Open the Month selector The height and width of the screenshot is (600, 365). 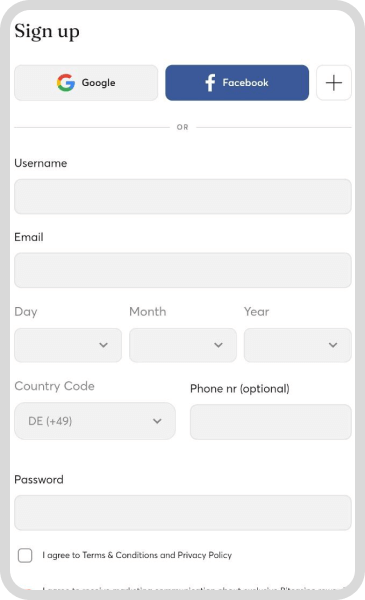[183, 345]
